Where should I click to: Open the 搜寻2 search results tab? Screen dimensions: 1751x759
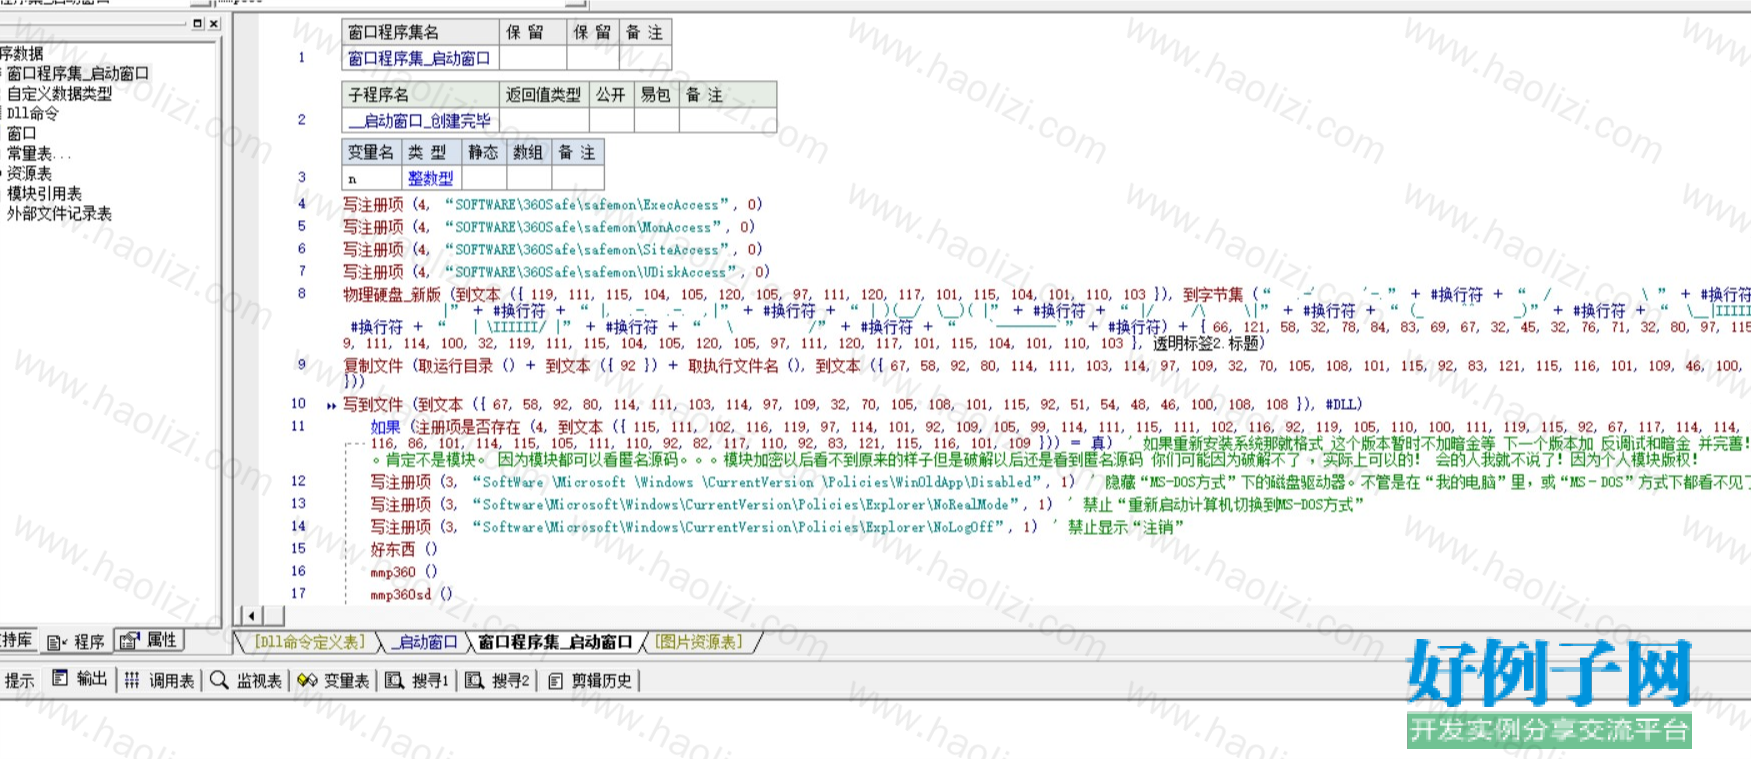[x=497, y=680]
